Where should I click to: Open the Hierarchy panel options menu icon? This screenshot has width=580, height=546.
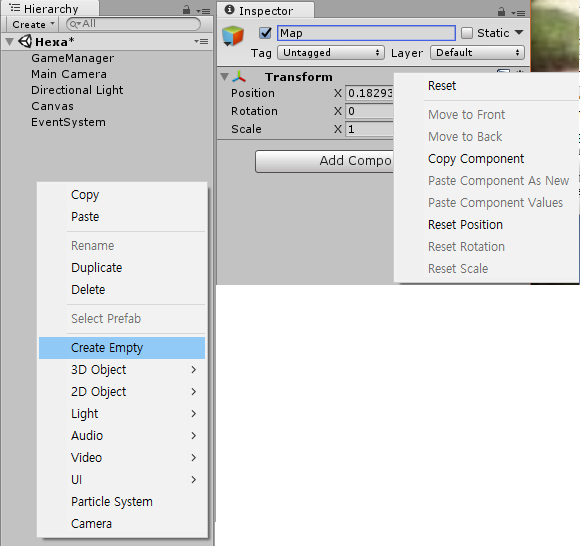[x=203, y=11]
